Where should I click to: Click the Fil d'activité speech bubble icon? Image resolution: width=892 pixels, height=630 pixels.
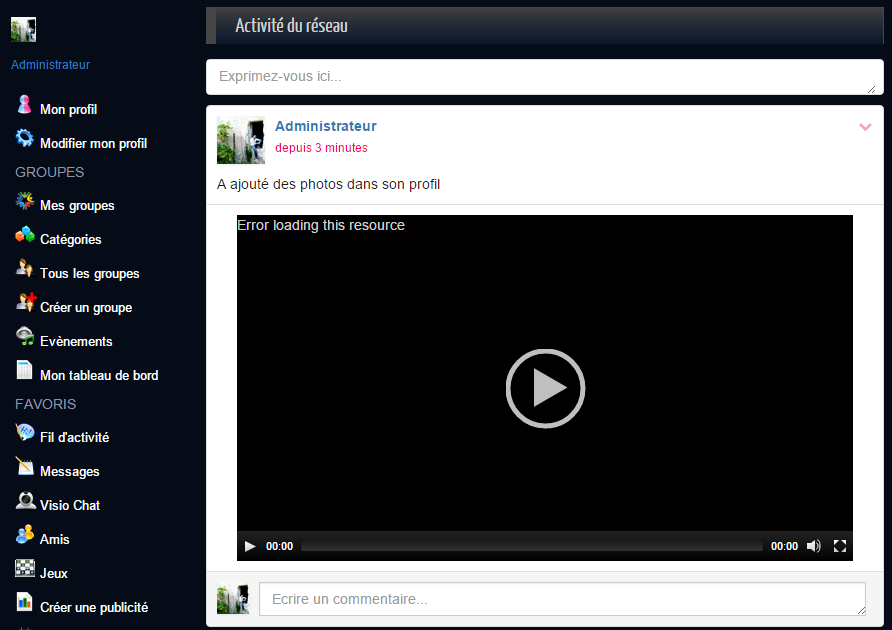pyautogui.click(x=24, y=433)
